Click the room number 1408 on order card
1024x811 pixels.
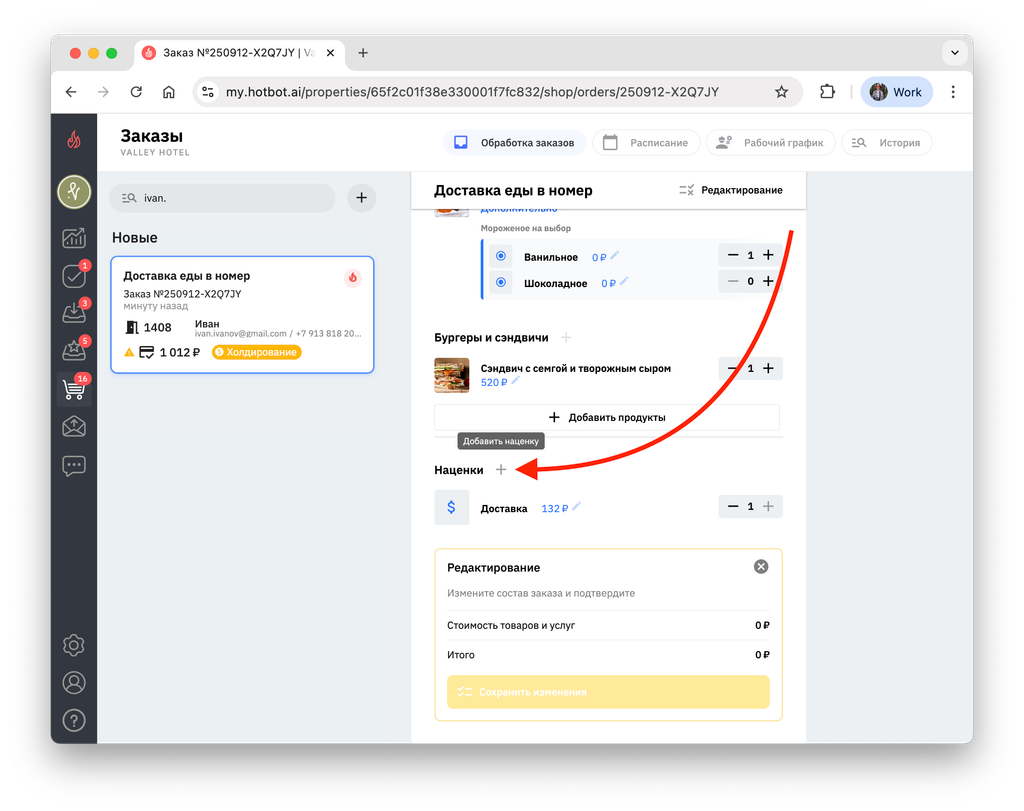point(157,327)
